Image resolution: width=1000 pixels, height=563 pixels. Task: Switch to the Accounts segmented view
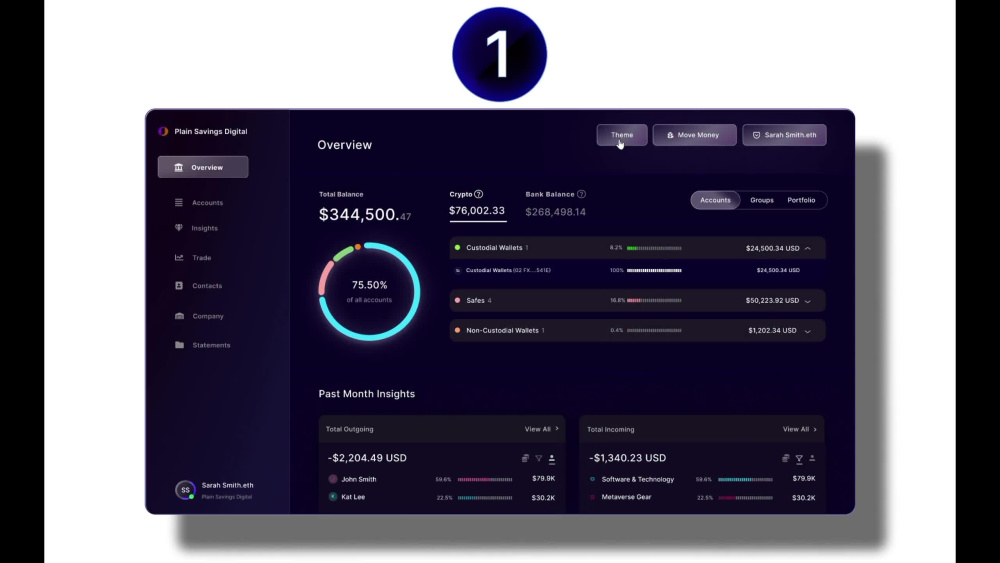(715, 200)
